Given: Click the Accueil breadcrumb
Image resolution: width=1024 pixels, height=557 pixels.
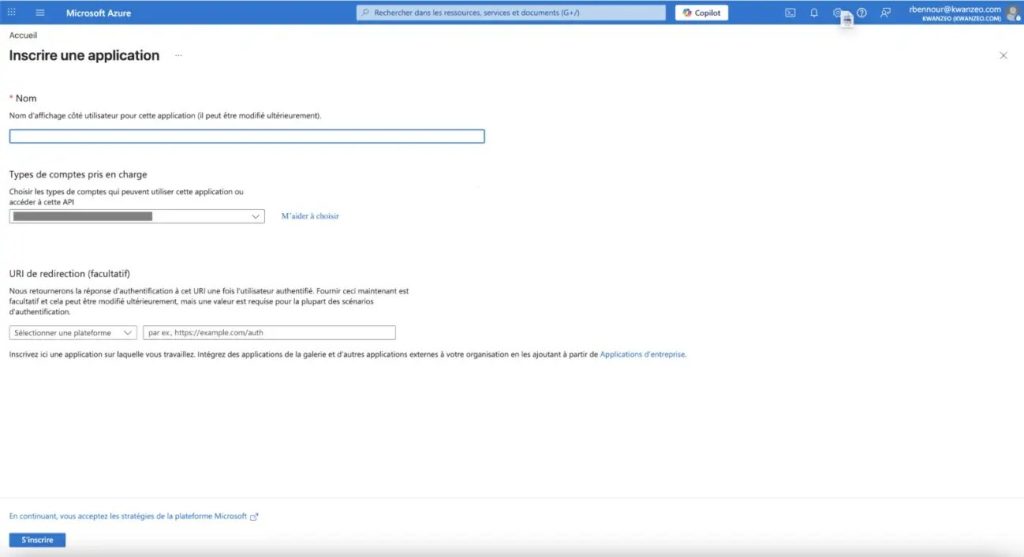Looking at the screenshot, I should click(x=23, y=35).
